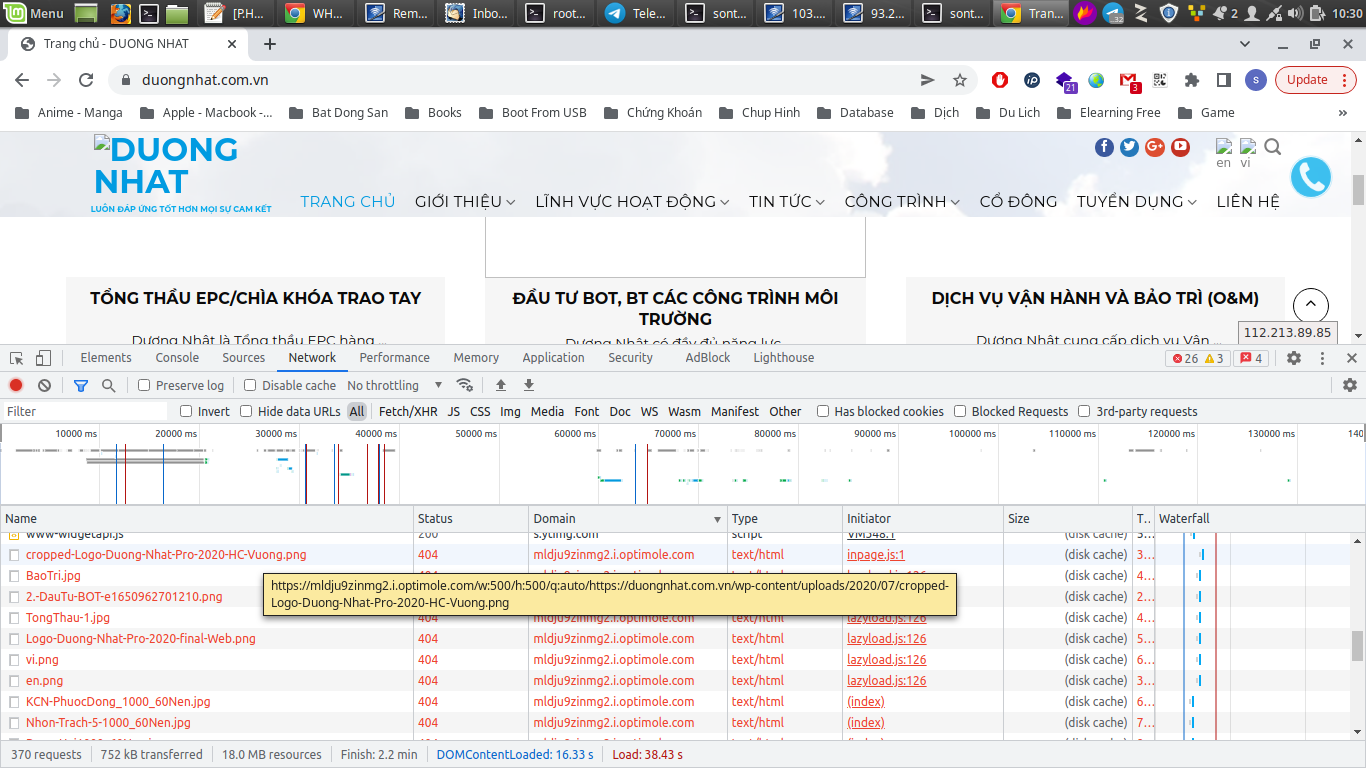Image resolution: width=1366 pixels, height=768 pixels.
Task: Open network conditions wifi icon
Action: [464, 385]
